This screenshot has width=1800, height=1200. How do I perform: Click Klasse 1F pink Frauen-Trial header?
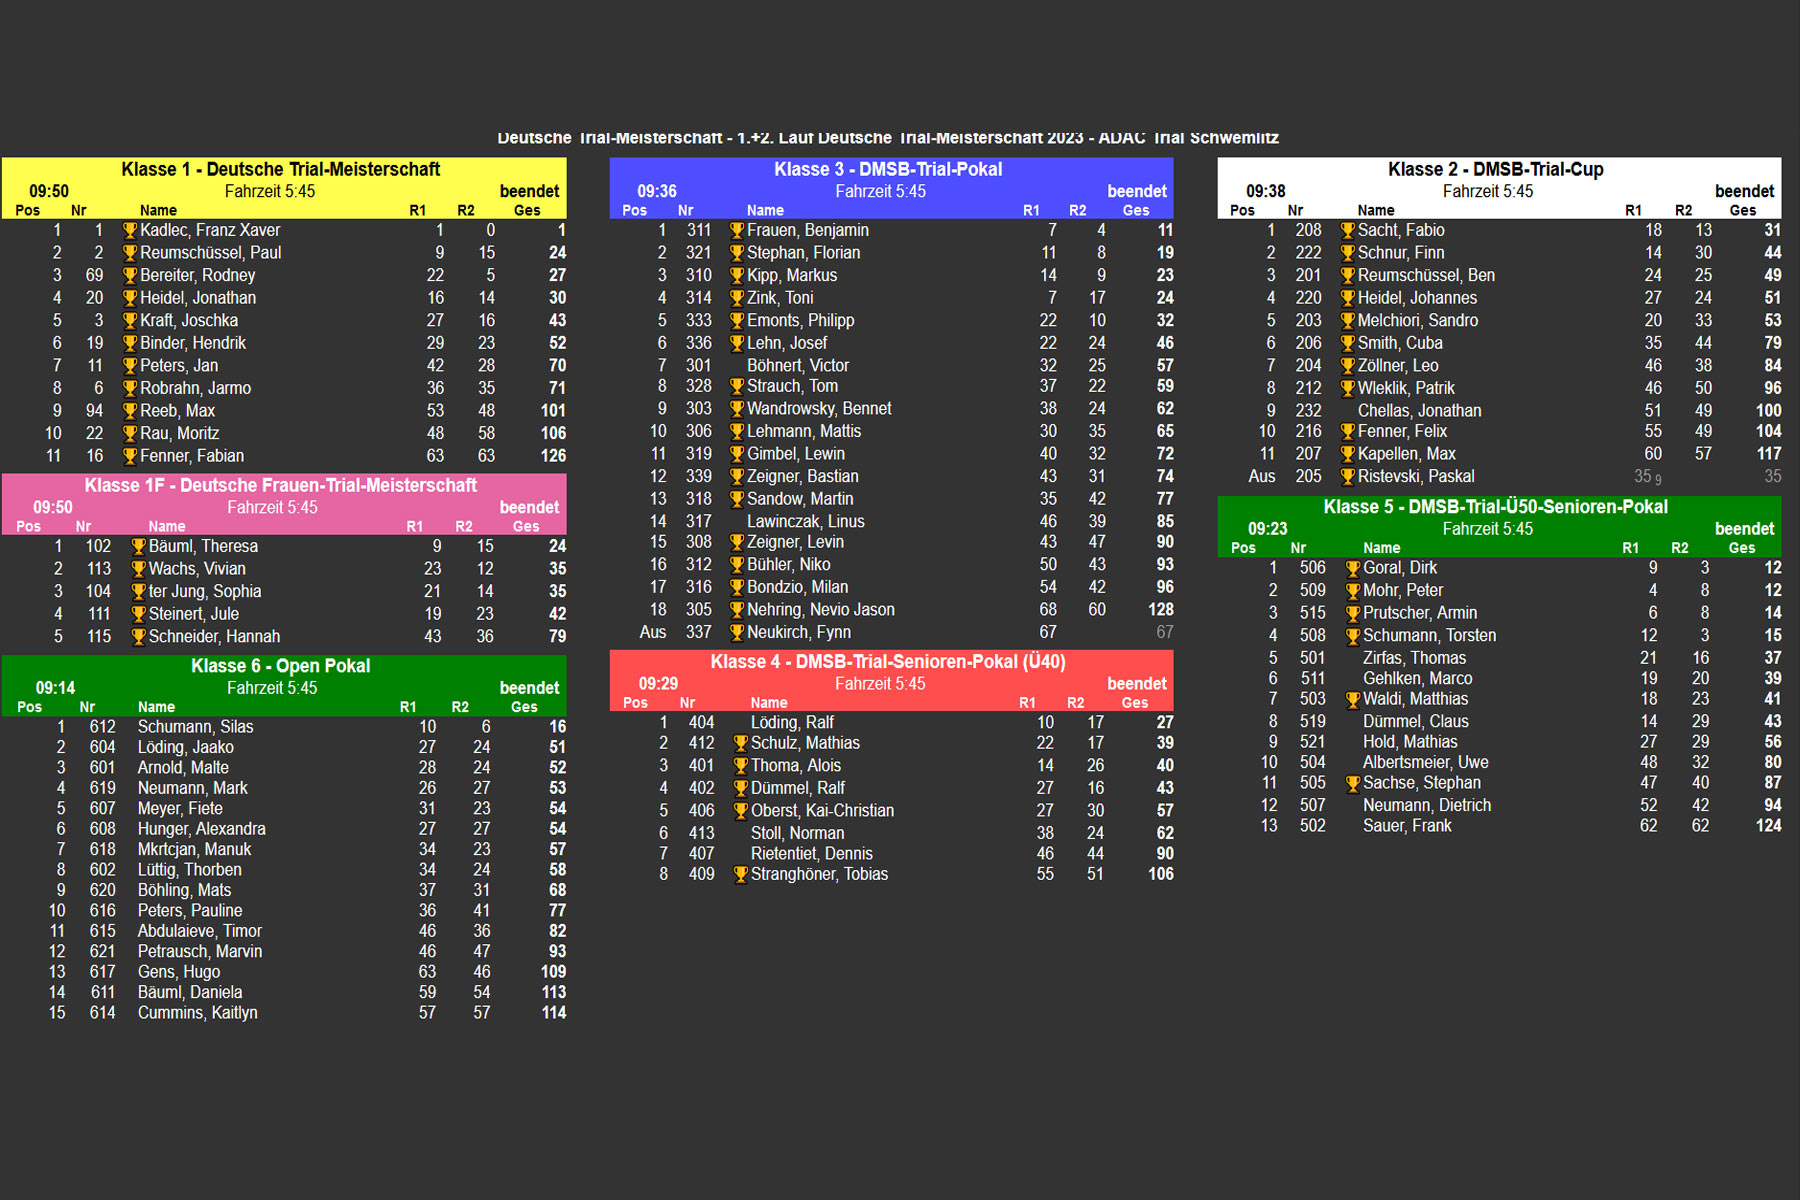pos(281,485)
